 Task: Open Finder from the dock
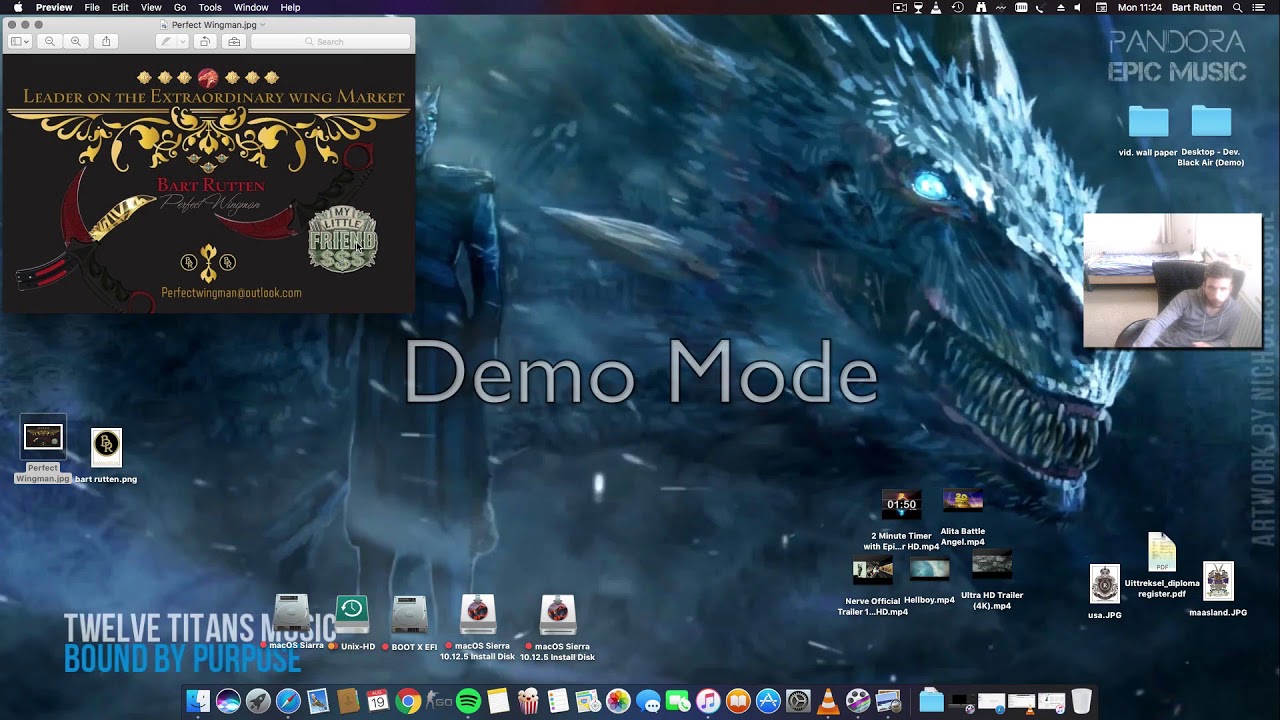pos(198,702)
